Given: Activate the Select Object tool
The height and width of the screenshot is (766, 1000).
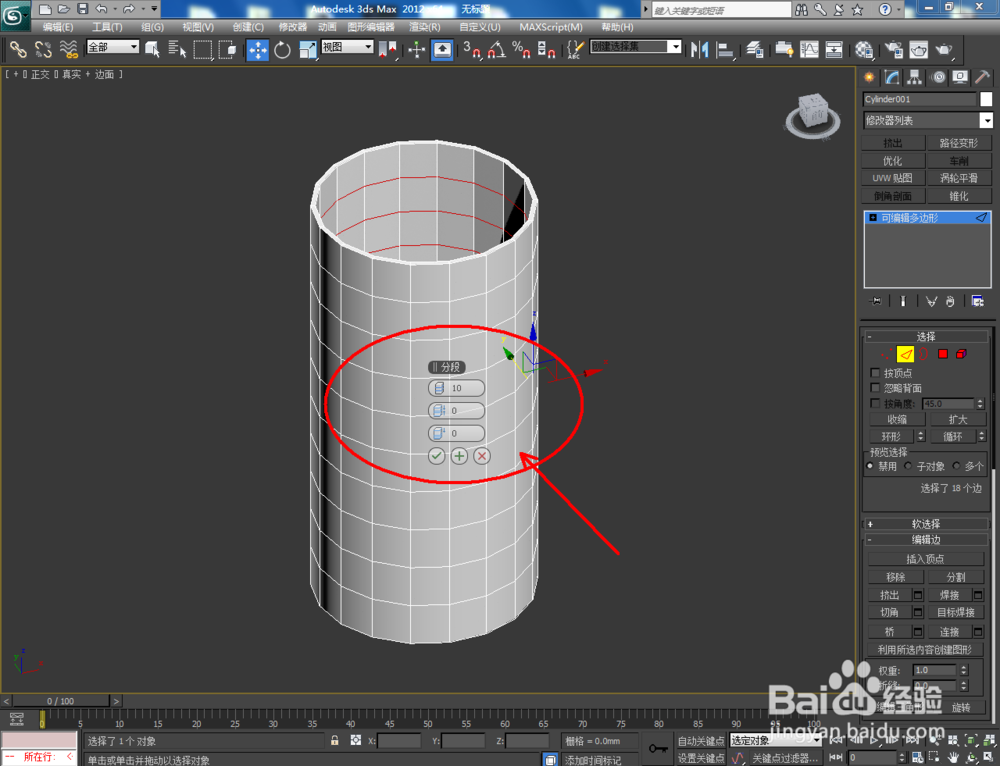Looking at the screenshot, I should [x=152, y=49].
